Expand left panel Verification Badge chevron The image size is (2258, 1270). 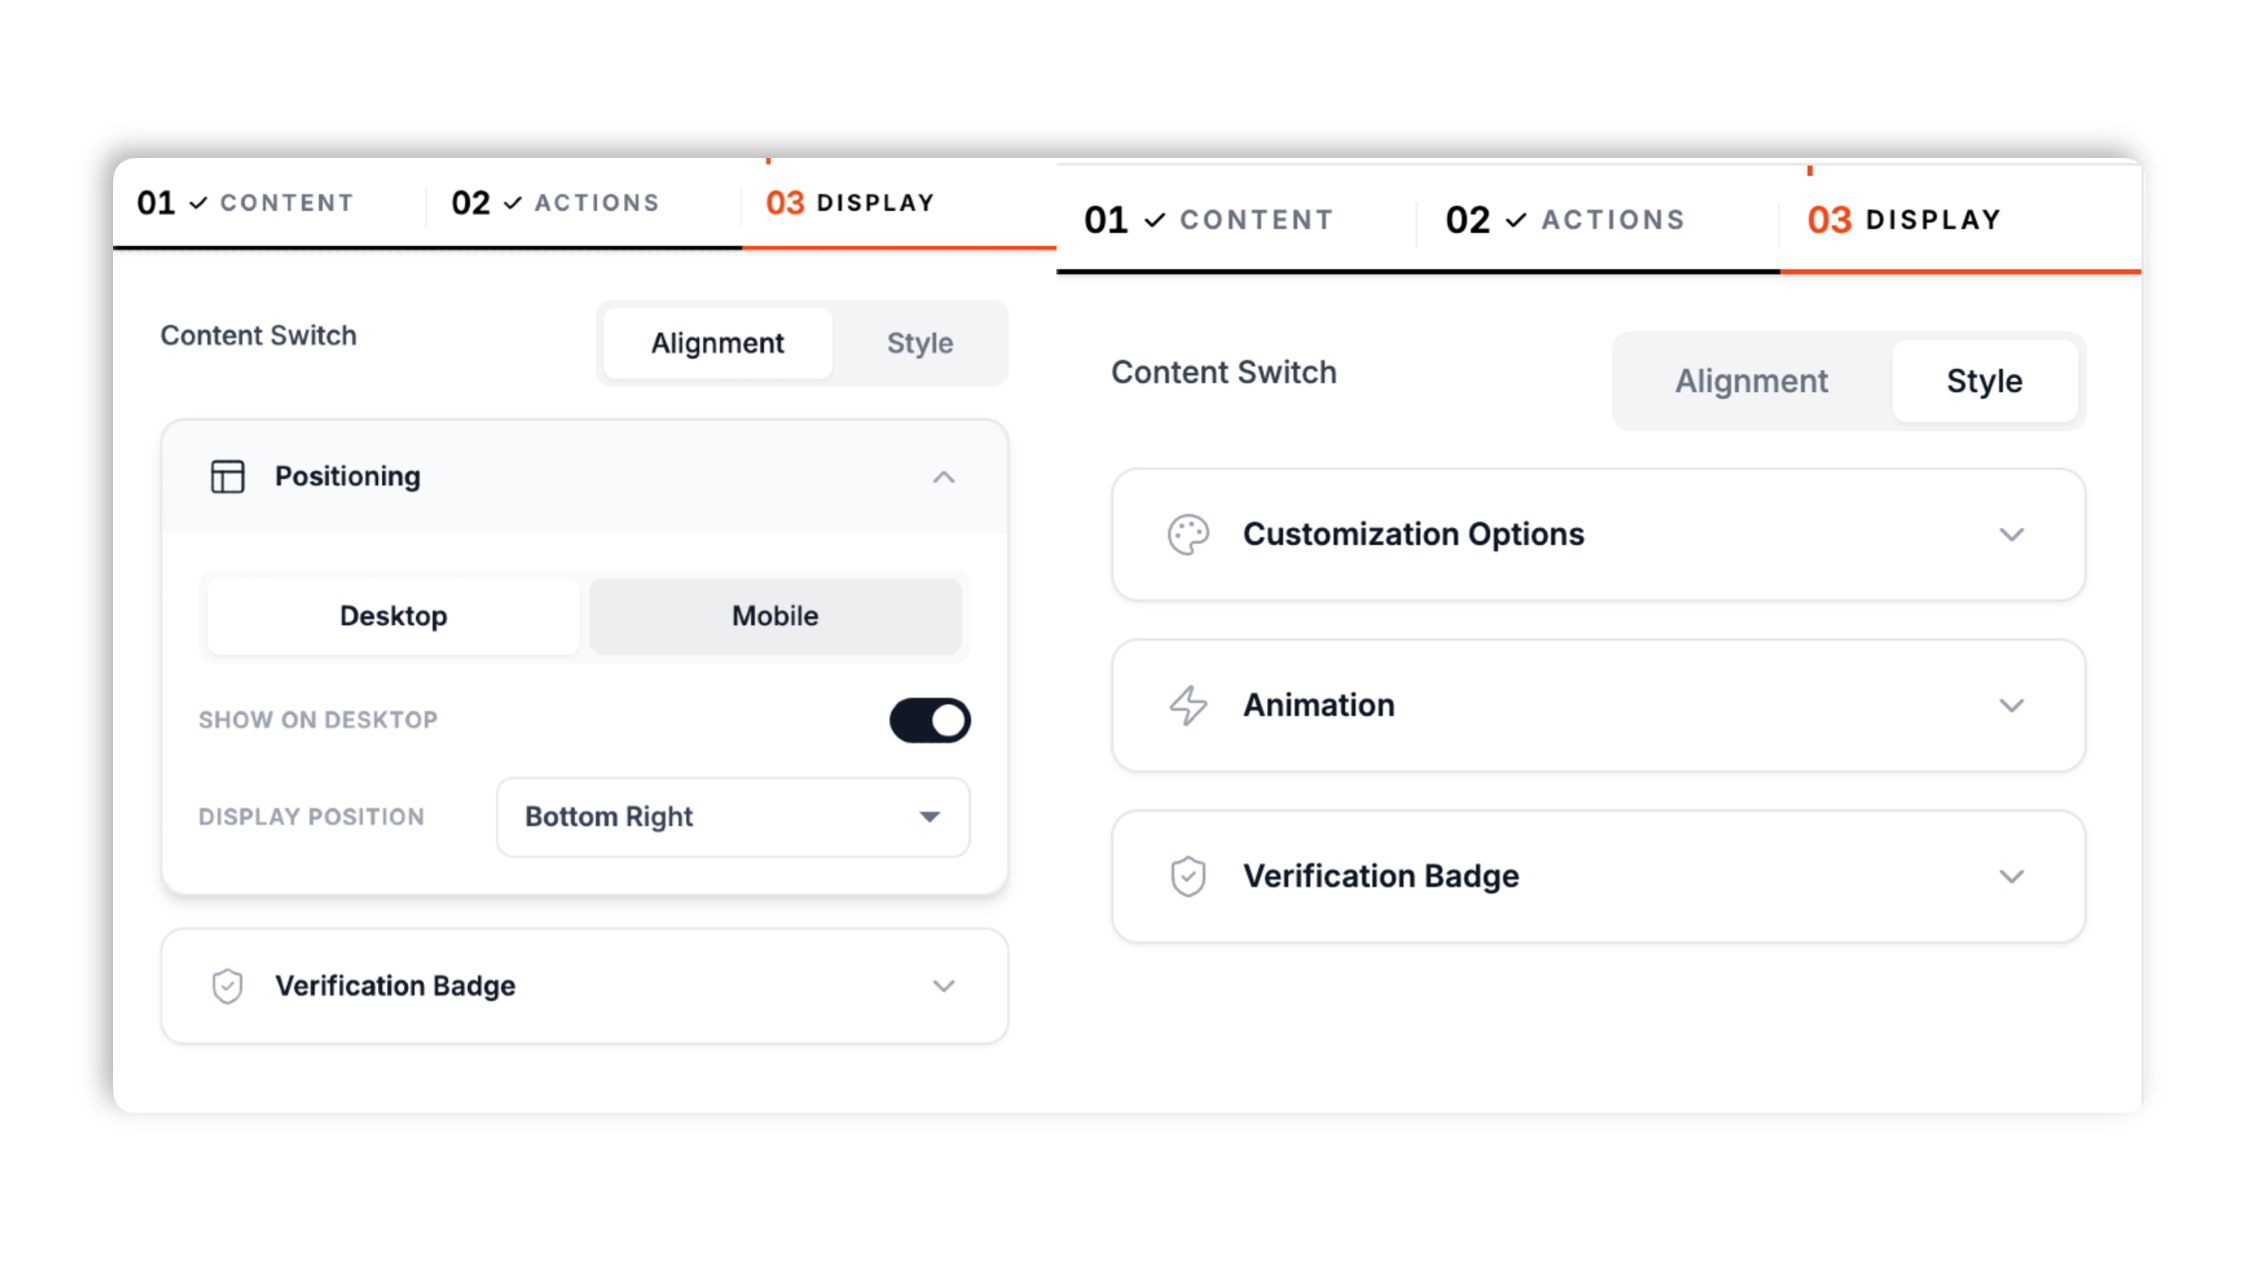click(x=944, y=986)
